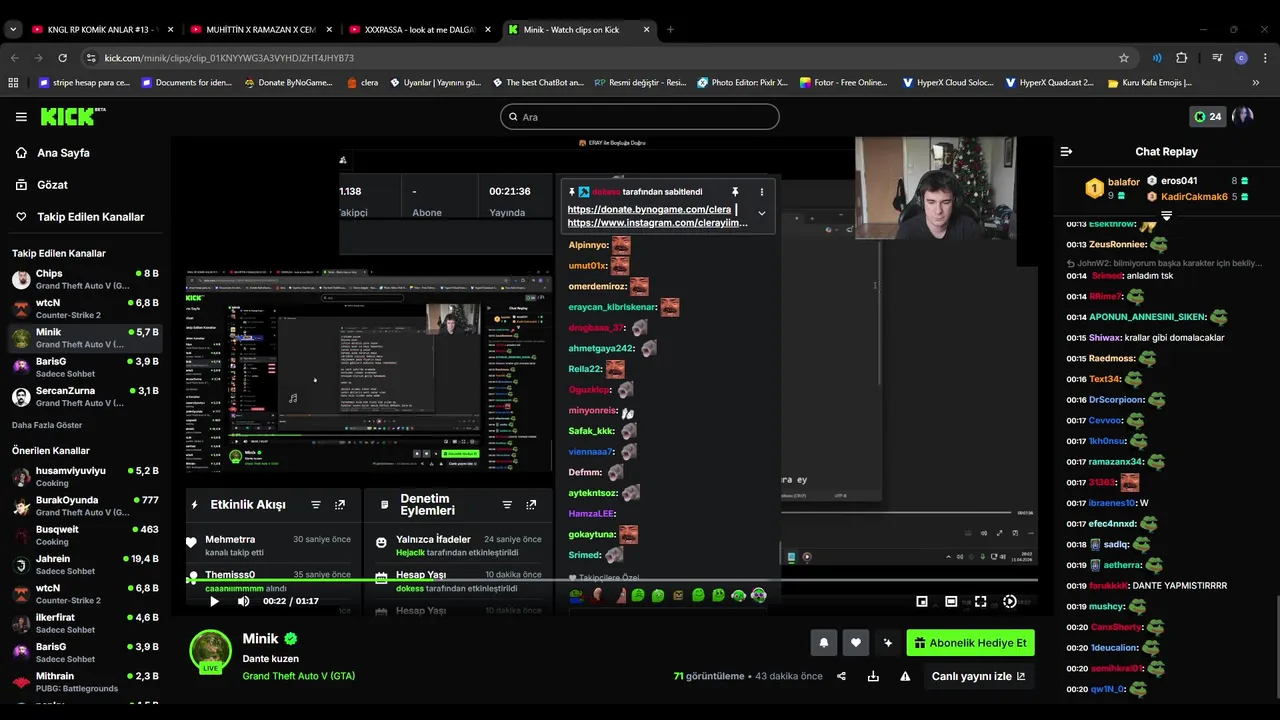
Task: Click KadirCakmak6 in leaderboard
Action: (1194, 197)
